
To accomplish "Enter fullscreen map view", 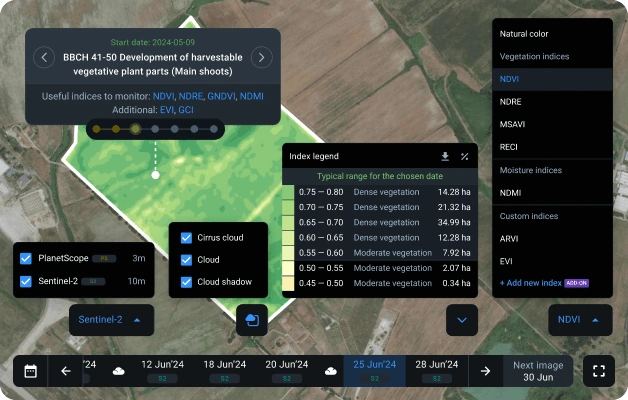I will pyautogui.click(x=599, y=371).
